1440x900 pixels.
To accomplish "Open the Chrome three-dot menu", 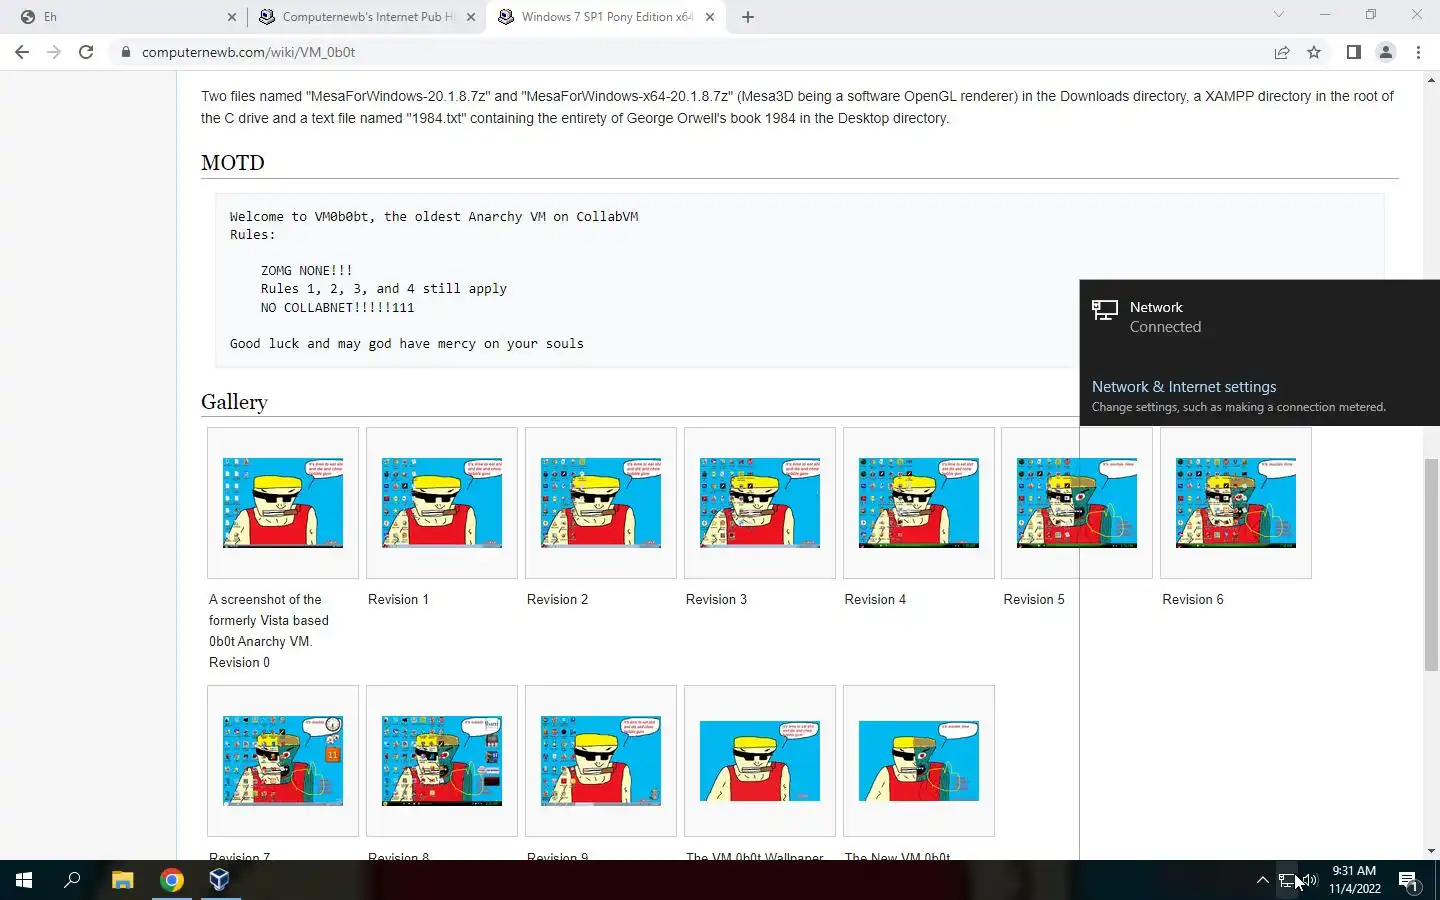I will (1418, 52).
